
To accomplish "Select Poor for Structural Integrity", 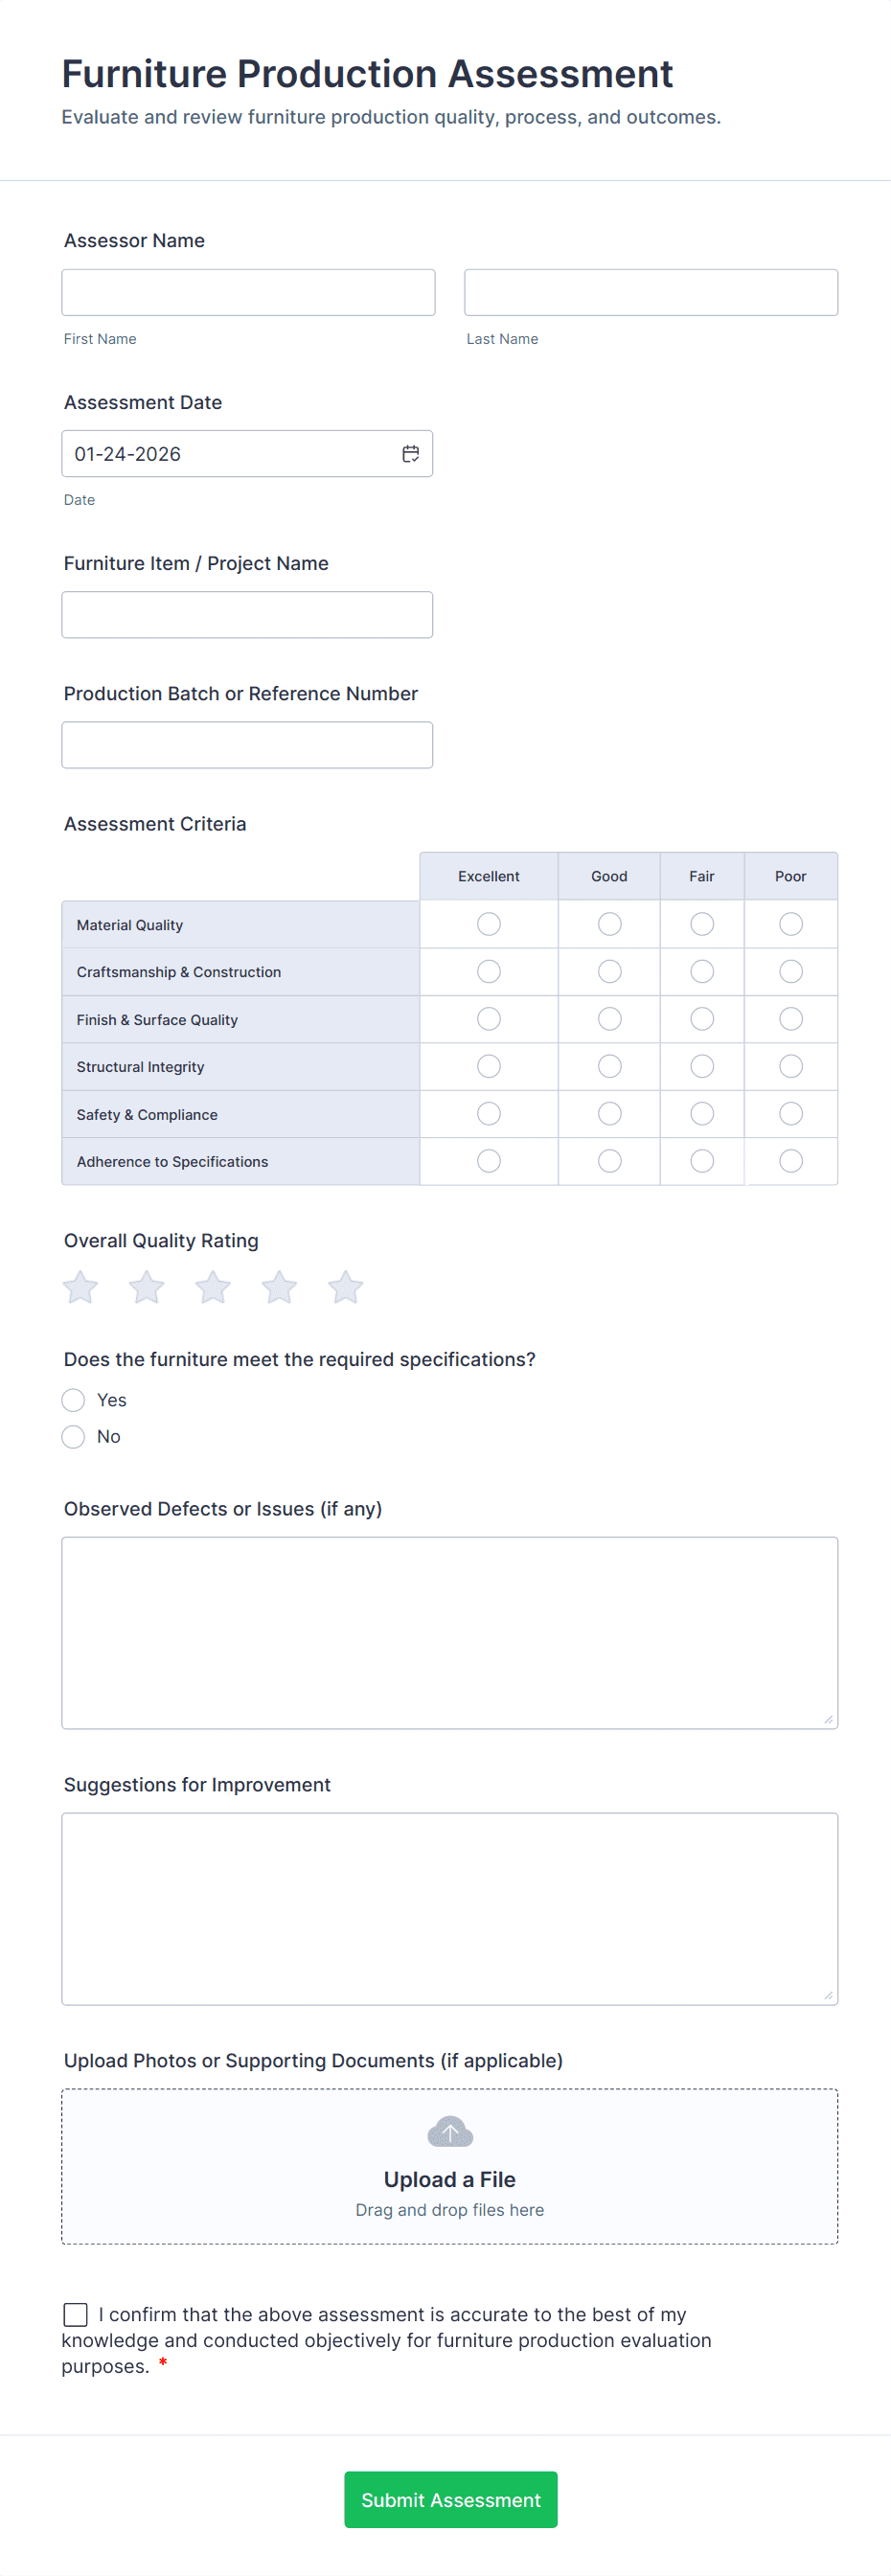I will pyautogui.click(x=790, y=1066).
